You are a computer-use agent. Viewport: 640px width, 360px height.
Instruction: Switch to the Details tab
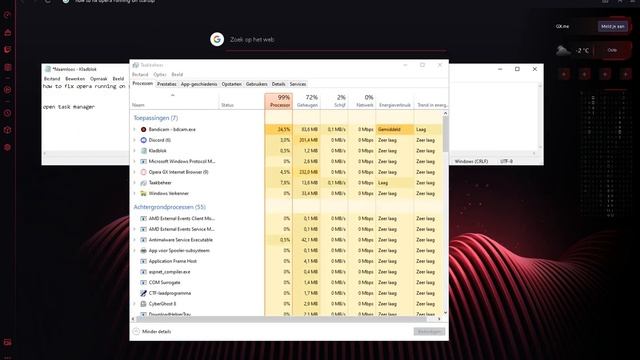[278, 84]
